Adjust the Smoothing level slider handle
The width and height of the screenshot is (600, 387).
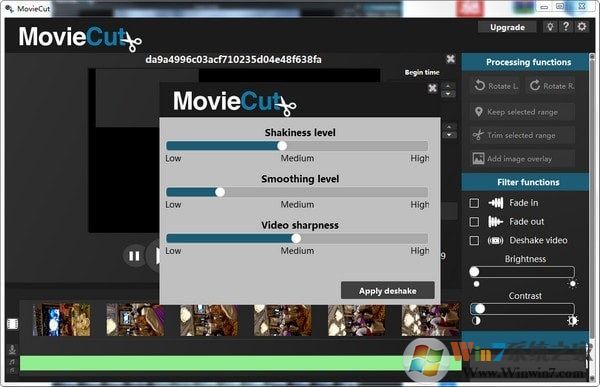tap(220, 192)
